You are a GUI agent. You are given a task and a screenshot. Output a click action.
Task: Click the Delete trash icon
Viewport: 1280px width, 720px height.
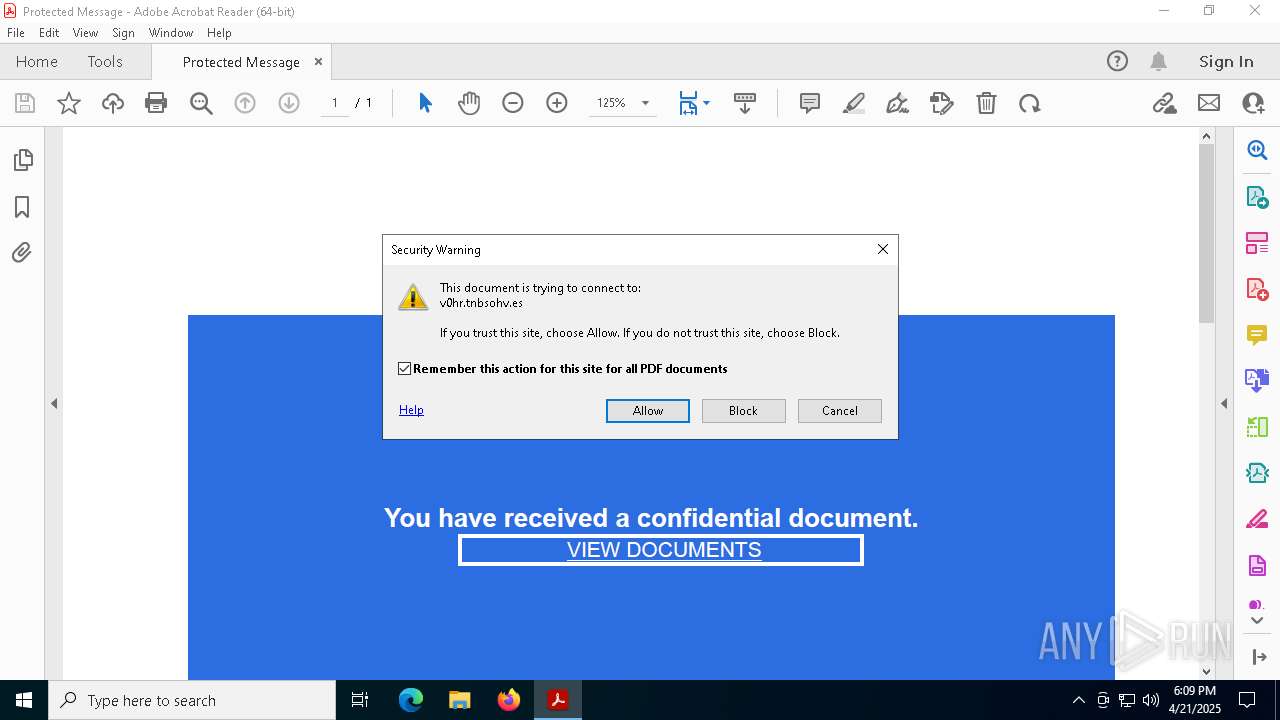point(986,103)
